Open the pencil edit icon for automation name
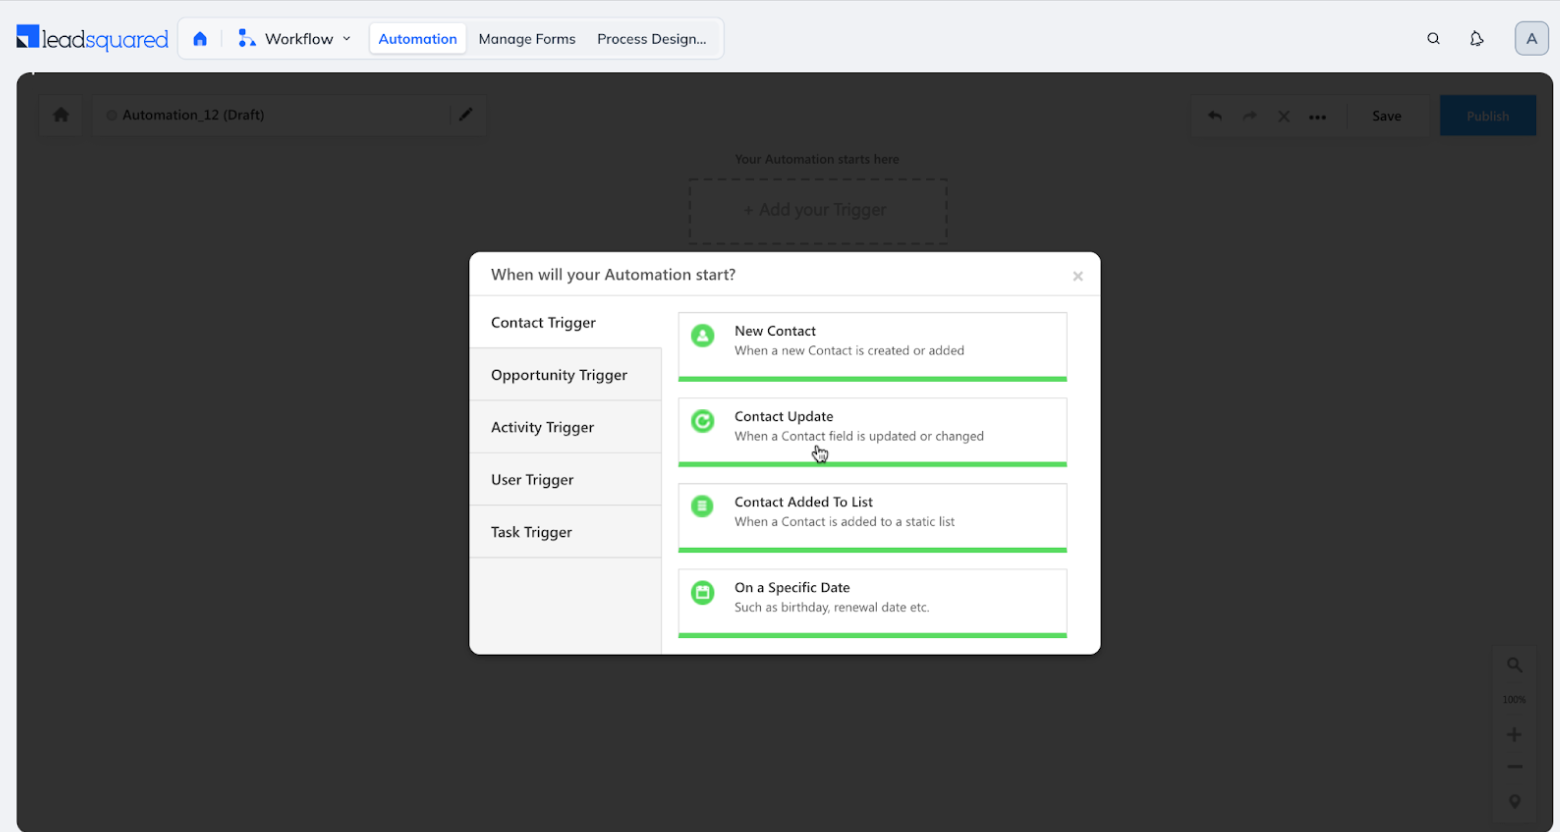The image size is (1560, 832). coord(466,114)
